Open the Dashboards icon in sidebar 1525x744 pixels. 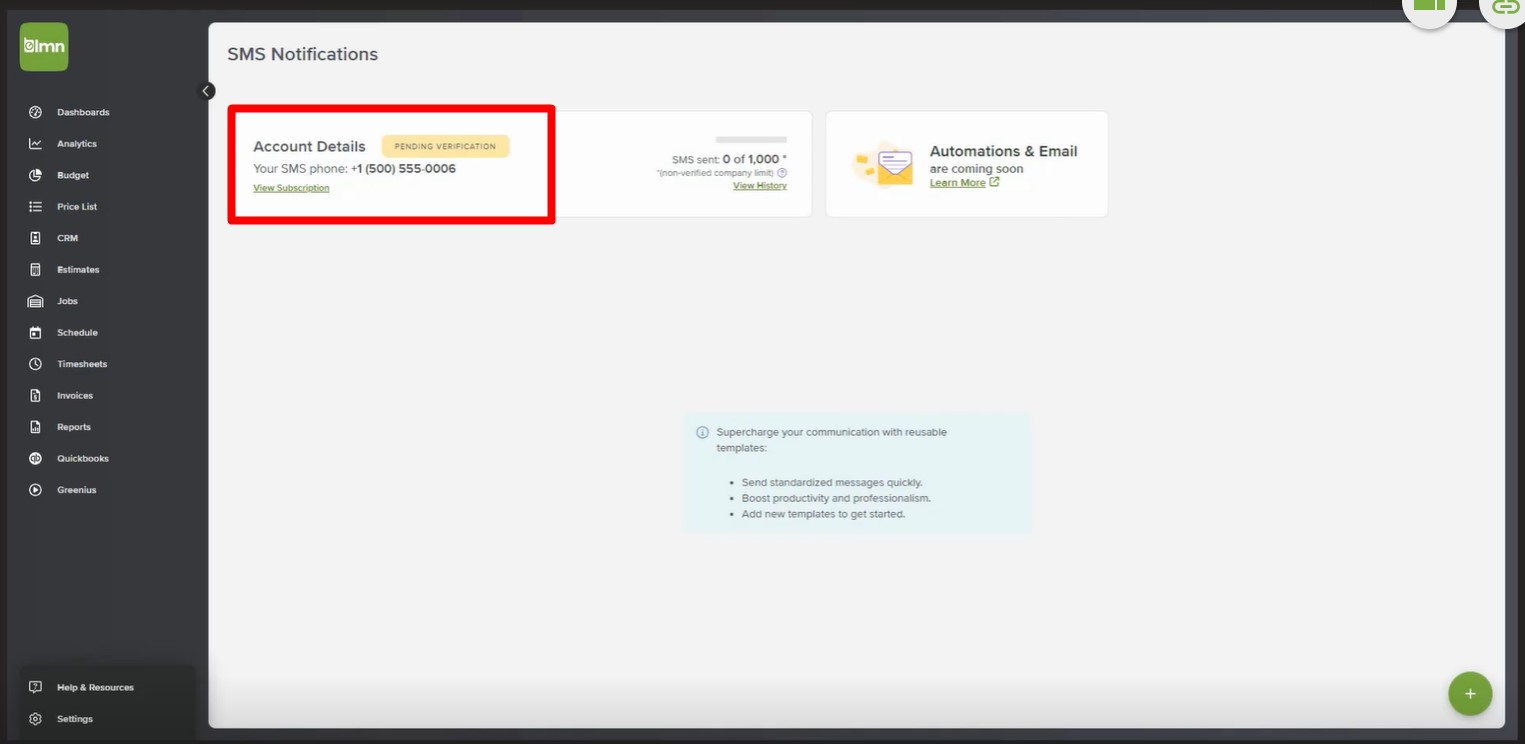35,112
